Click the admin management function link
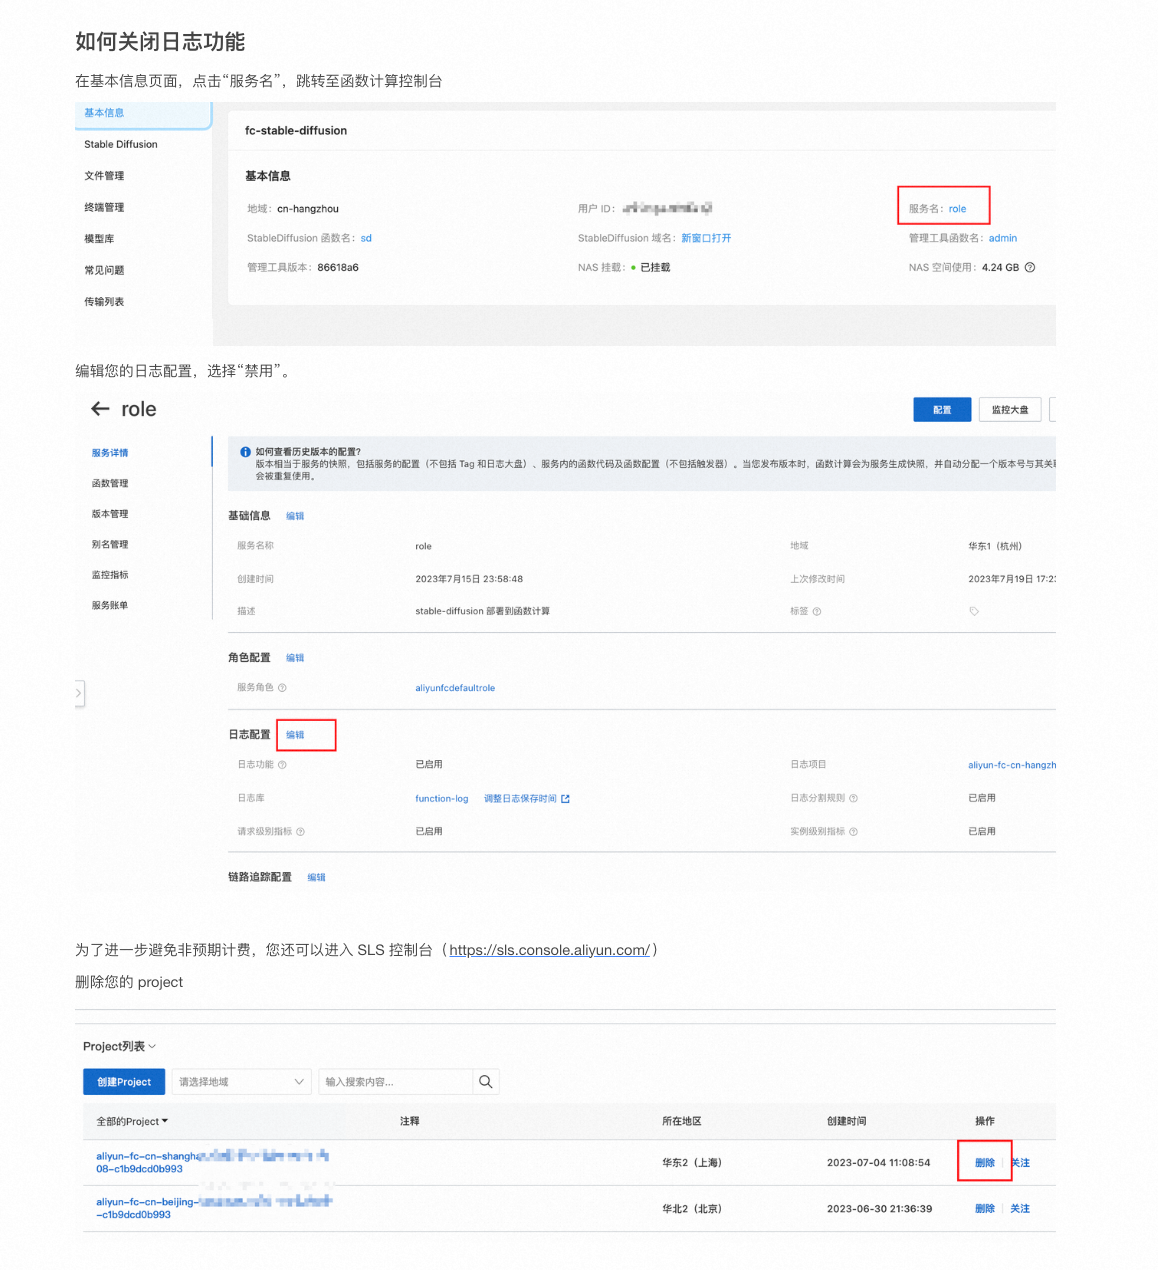Screen dimensions: 1158x1270 (1003, 238)
